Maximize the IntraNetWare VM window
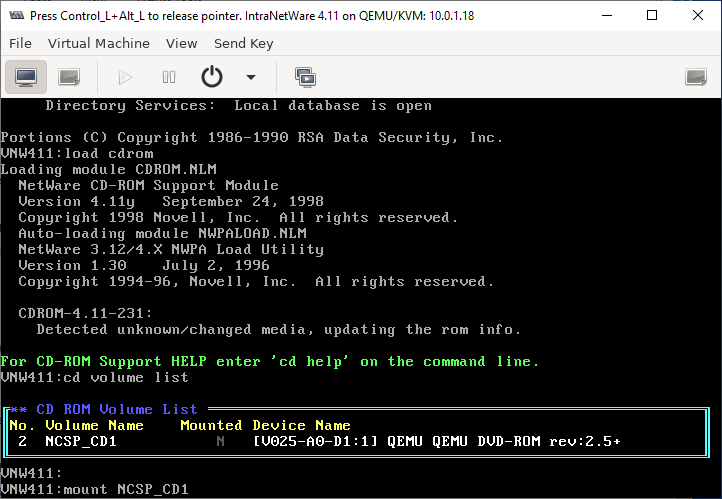Image resolution: width=722 pixels, height=499 pixels. point(652,16)
